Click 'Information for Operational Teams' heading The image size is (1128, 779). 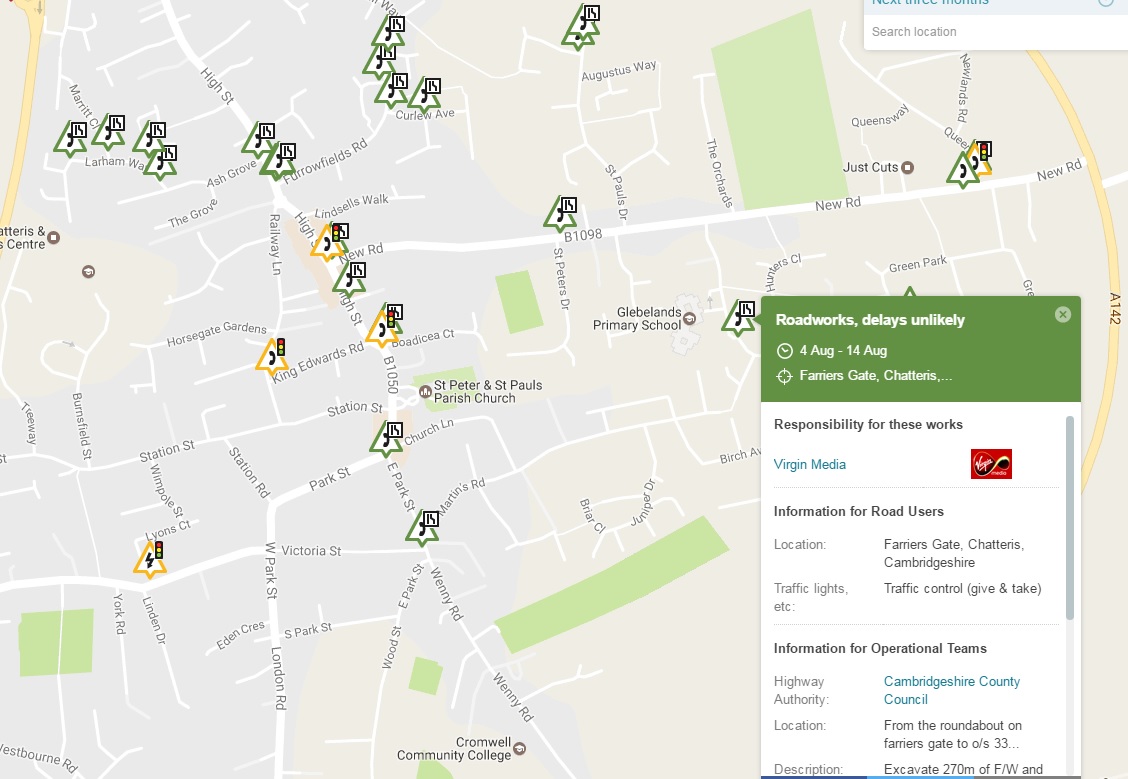tap(880, 649)
